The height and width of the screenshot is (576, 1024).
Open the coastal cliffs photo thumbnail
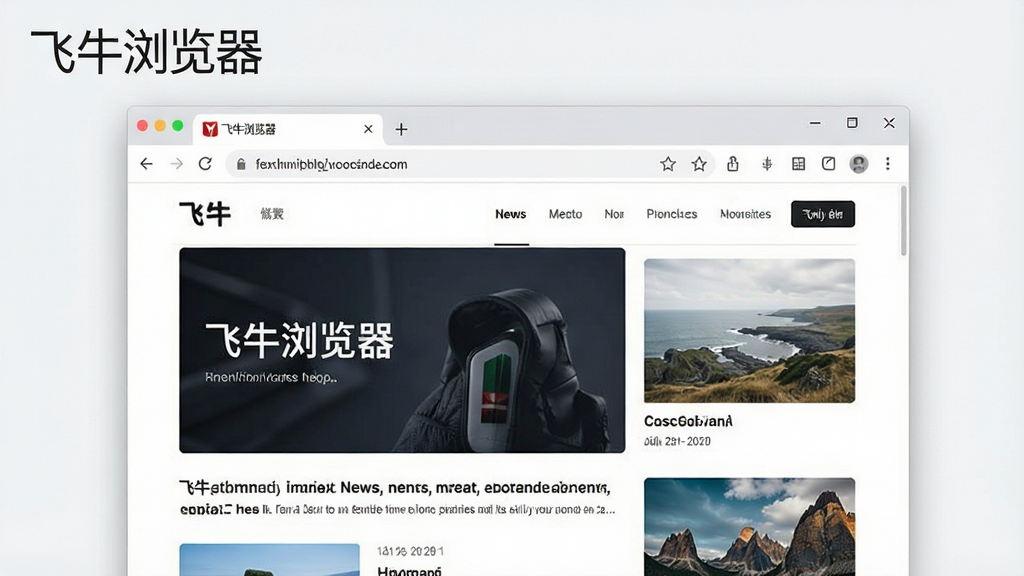click(749, 330)
